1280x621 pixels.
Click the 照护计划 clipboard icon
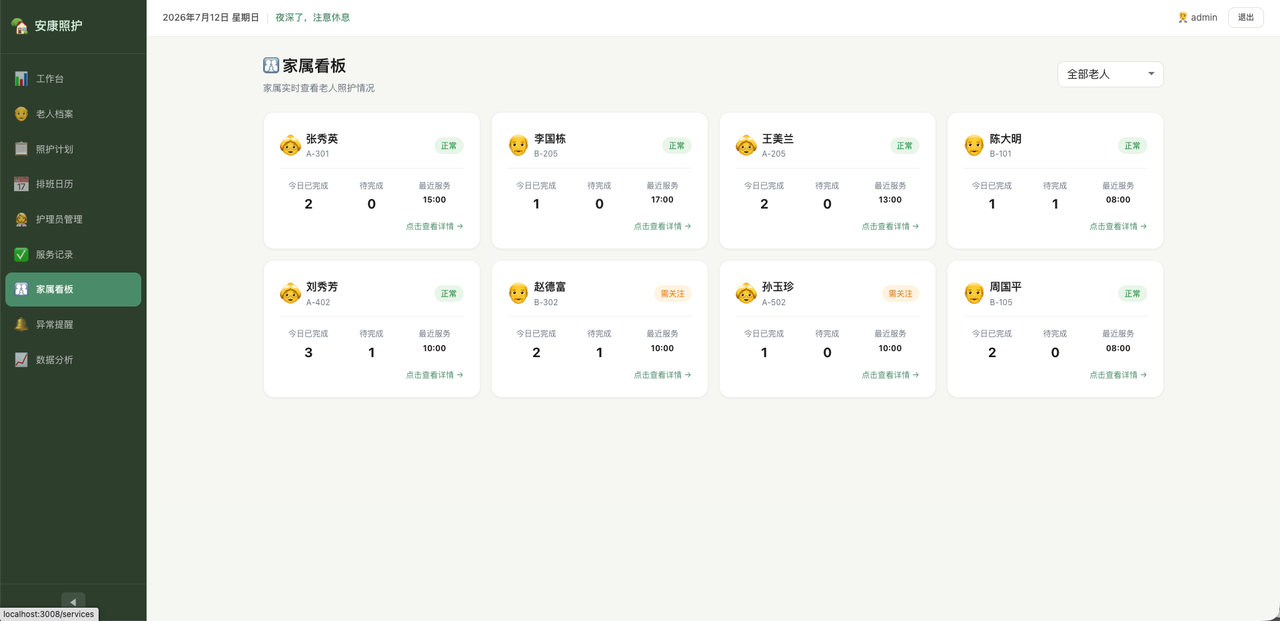click(x=21, y=149)
